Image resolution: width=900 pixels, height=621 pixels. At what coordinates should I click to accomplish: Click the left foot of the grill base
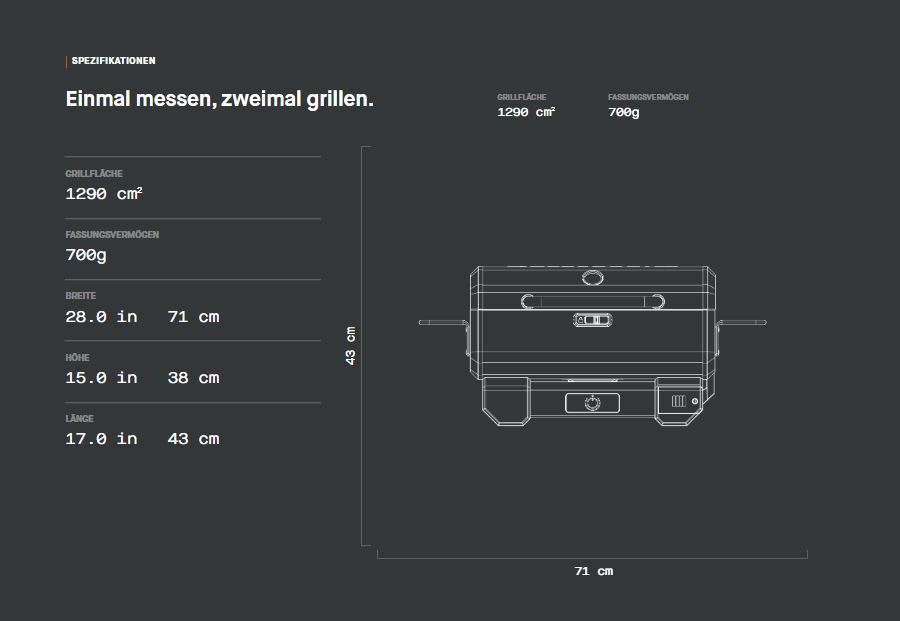(x=504, y=402)
